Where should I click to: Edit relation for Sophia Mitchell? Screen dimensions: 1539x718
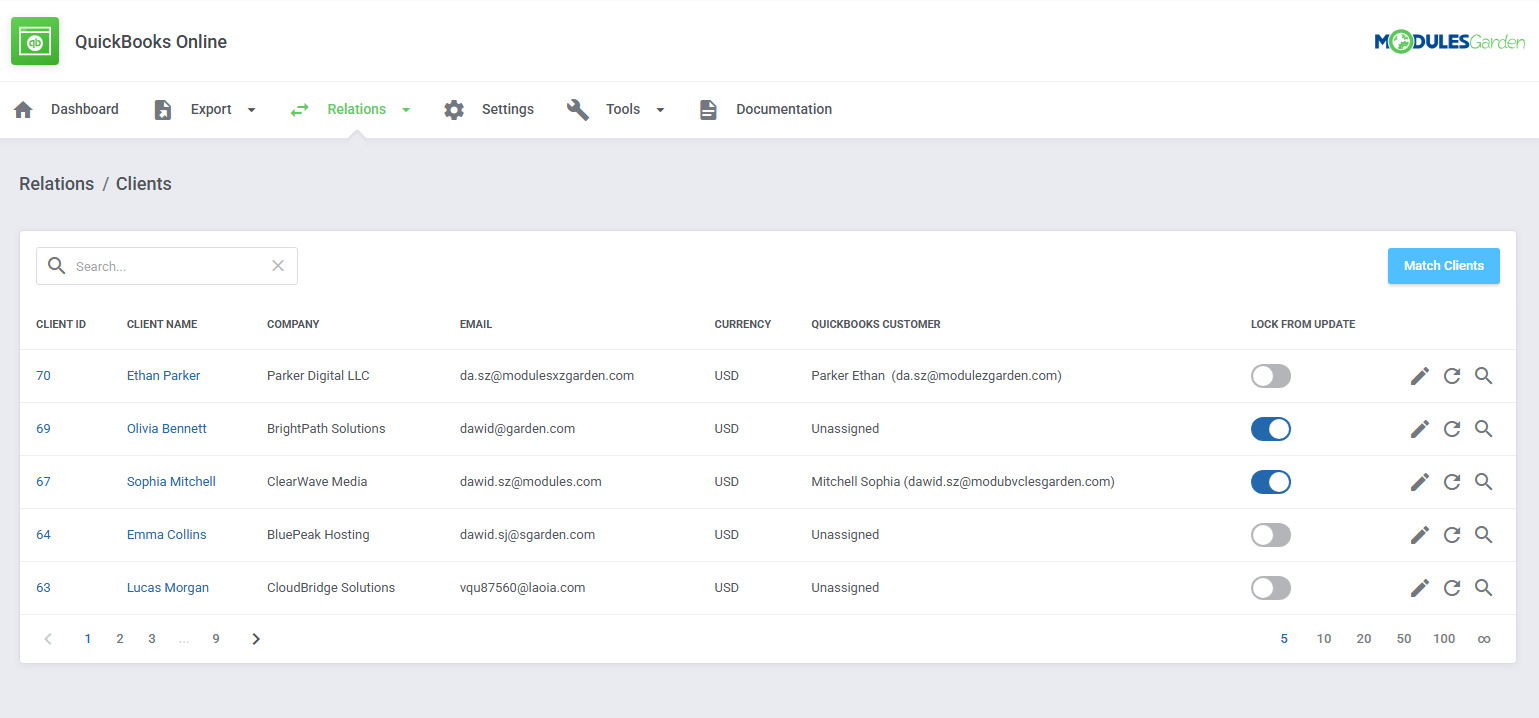point(1420,482)
